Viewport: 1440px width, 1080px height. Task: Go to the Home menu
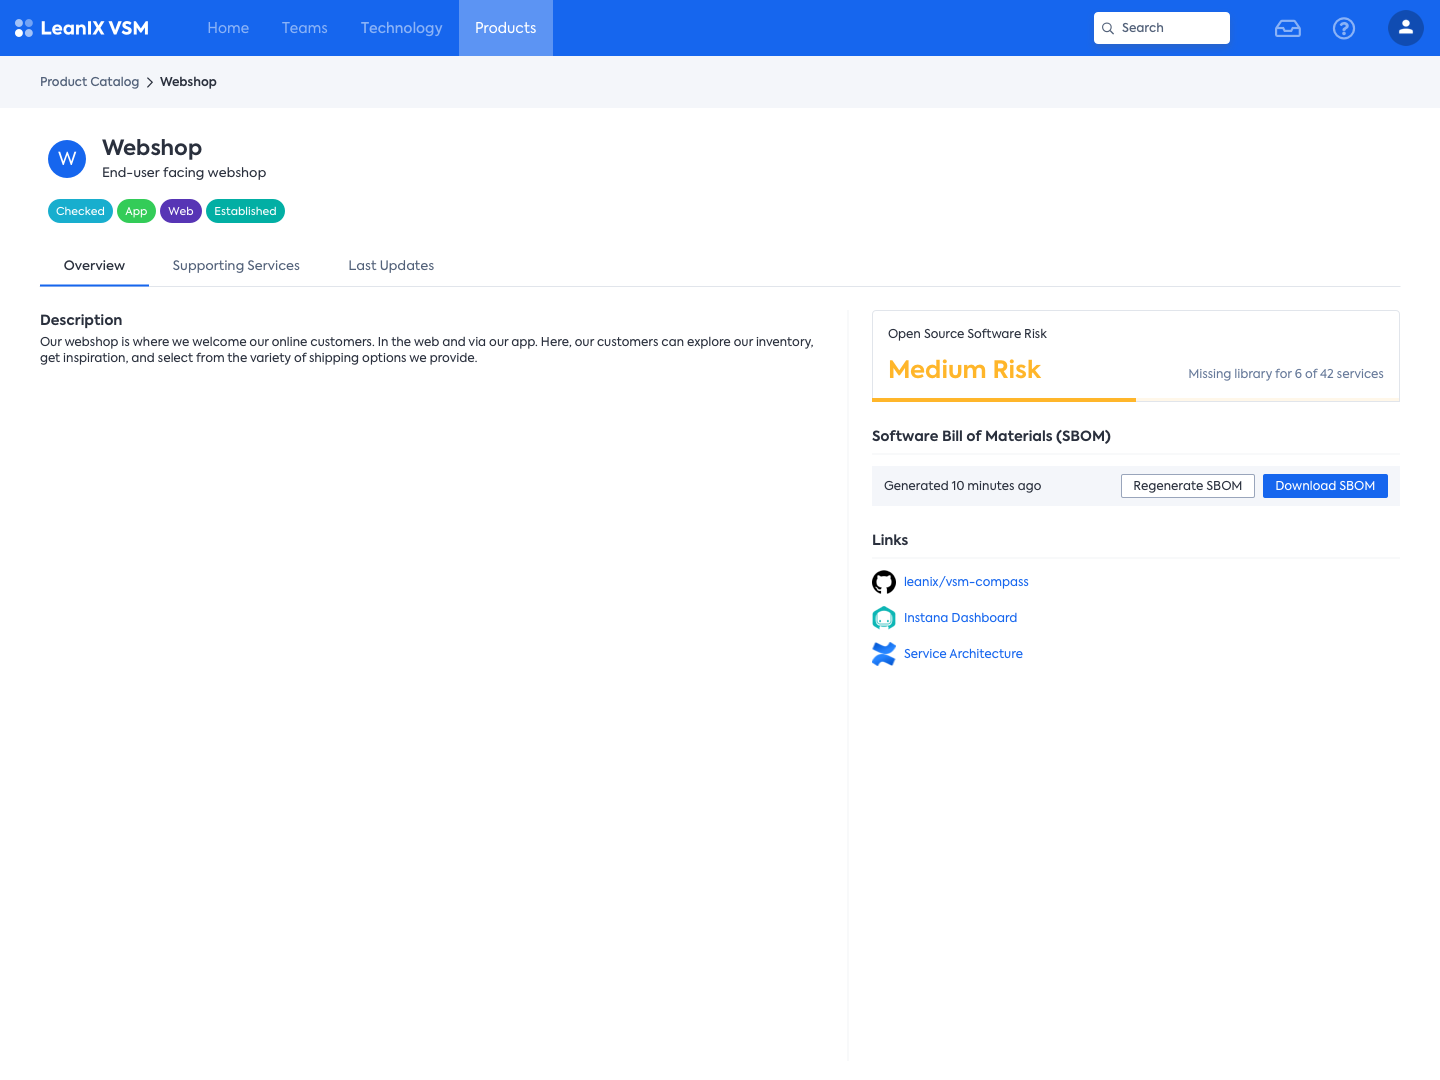[x=228, y=28]
